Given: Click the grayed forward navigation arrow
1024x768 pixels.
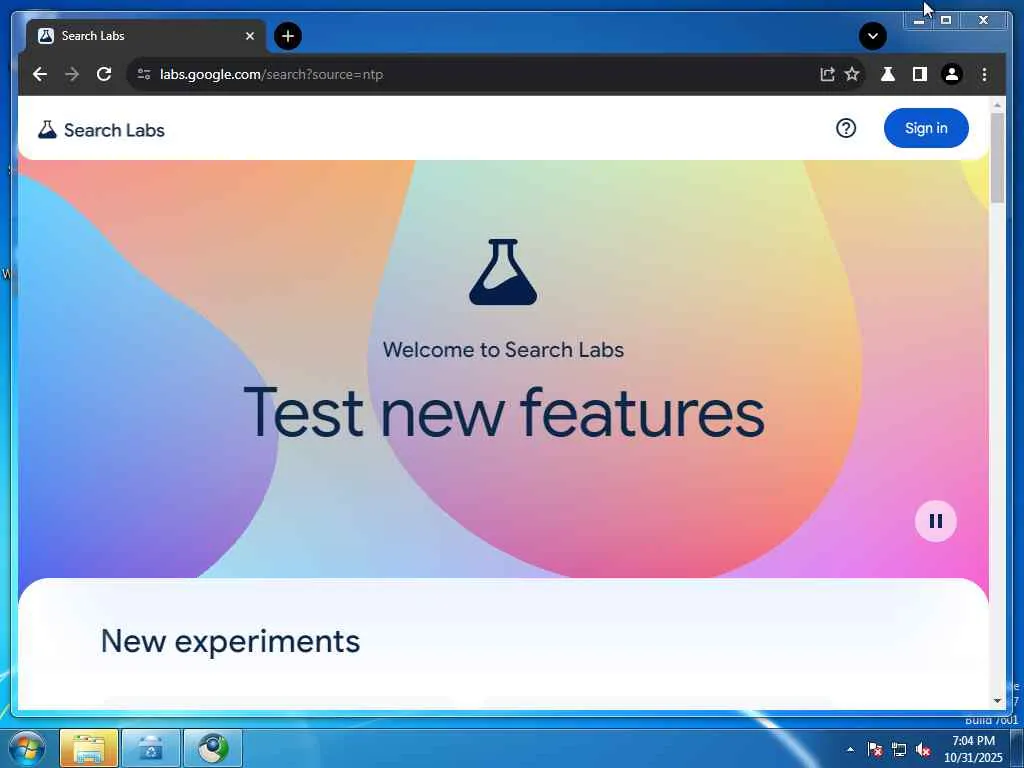Looking at the screenshot, I should [72, 74].
